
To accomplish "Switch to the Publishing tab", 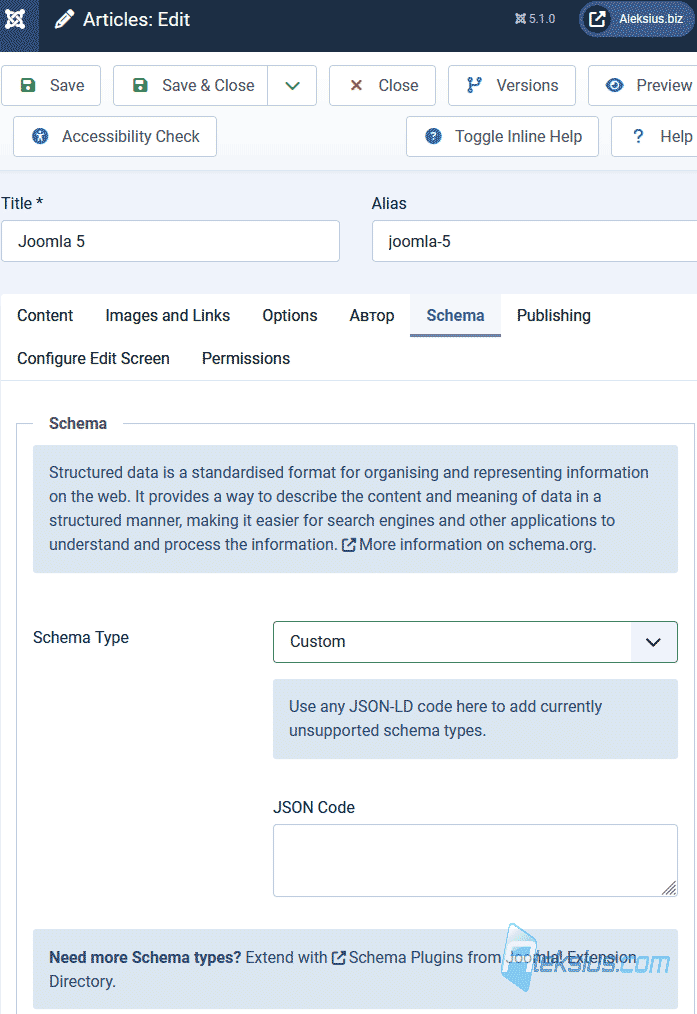I will (553, 316).
